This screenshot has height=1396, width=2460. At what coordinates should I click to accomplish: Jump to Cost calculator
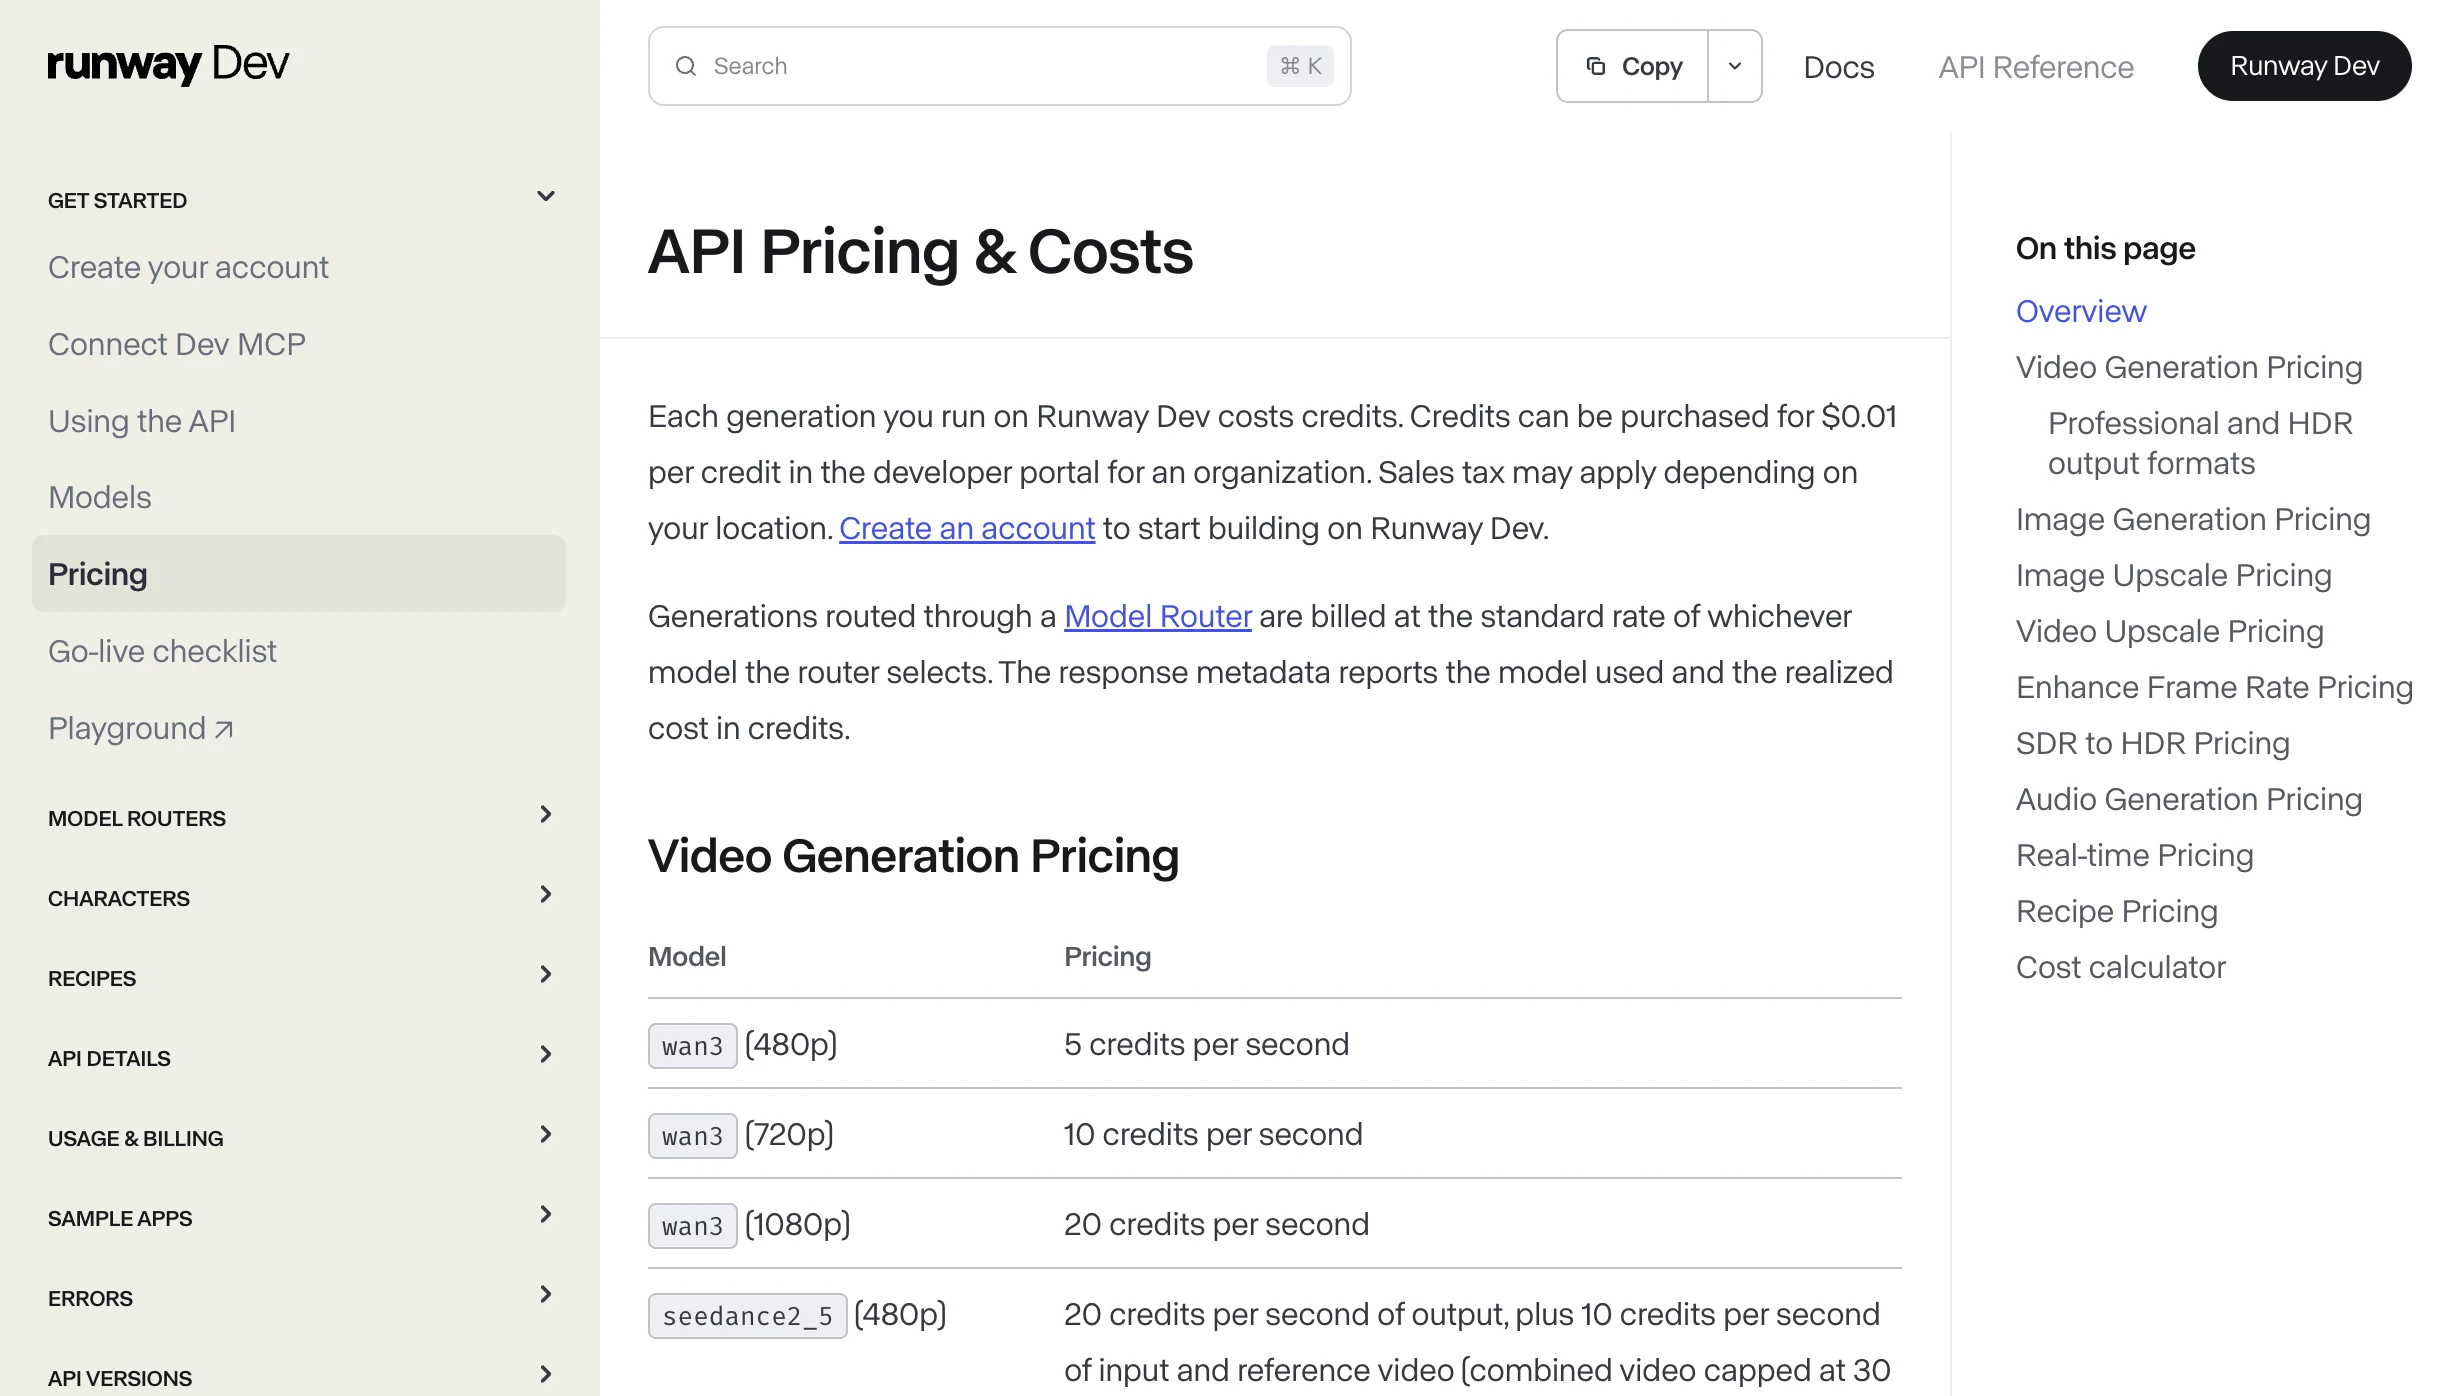tap(2121, 967)
